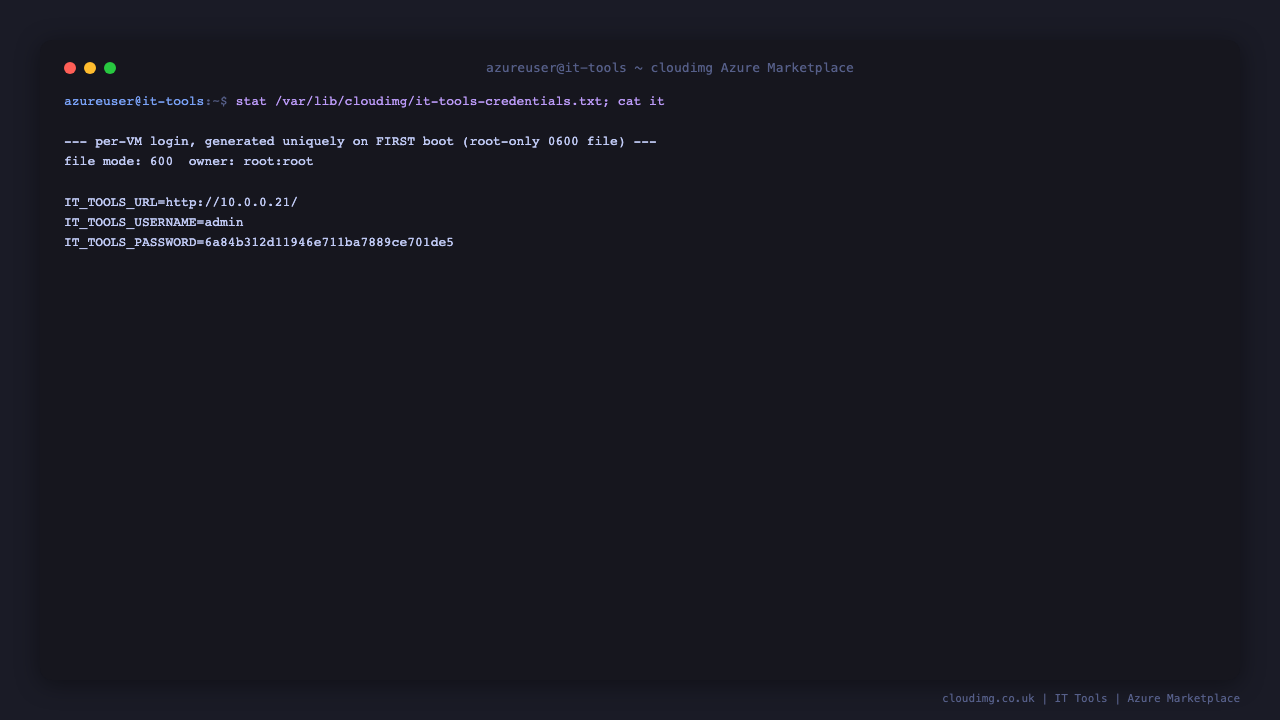Click the yellow minimize window dot
This screenshot has width=1280, height=720.
(90, 68)
